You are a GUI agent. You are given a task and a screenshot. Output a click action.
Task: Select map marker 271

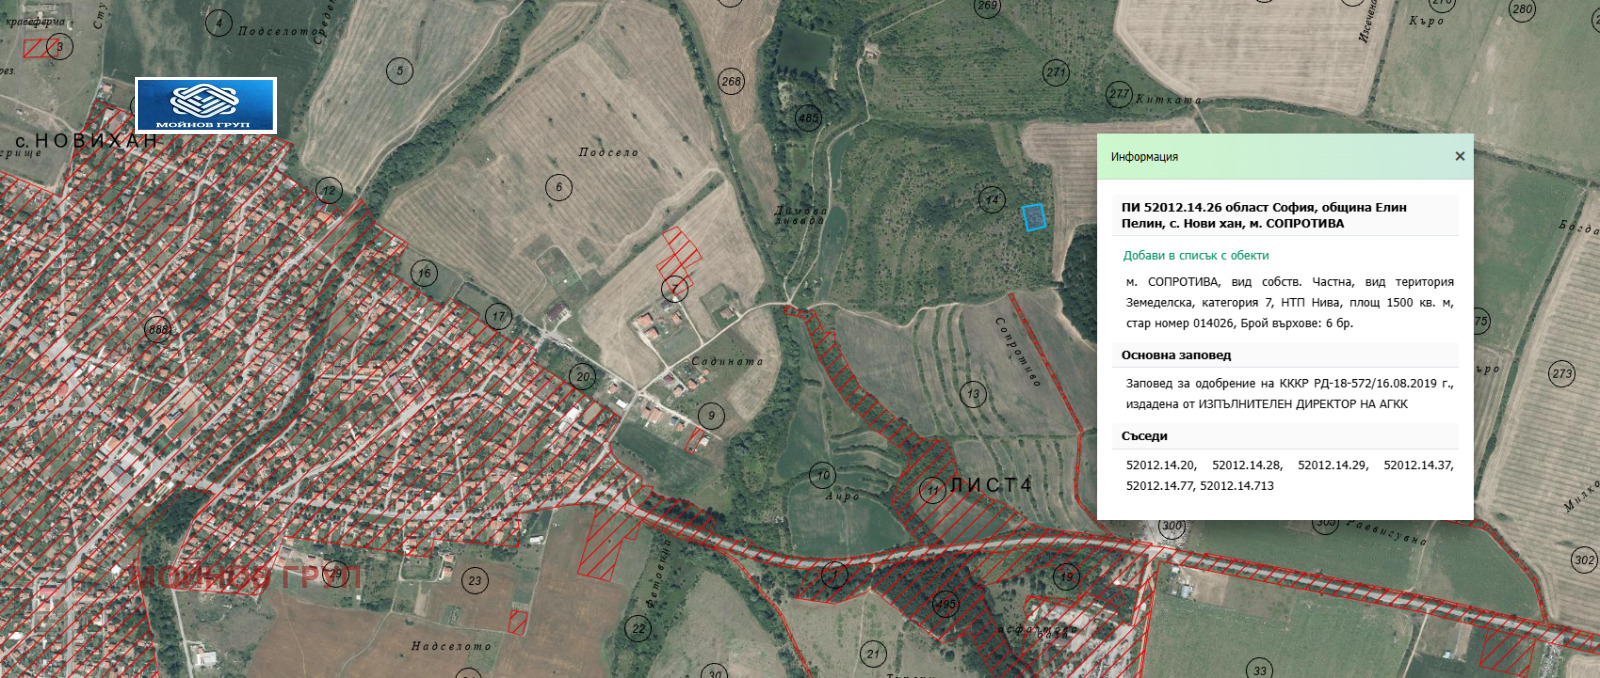point(1056,72)
